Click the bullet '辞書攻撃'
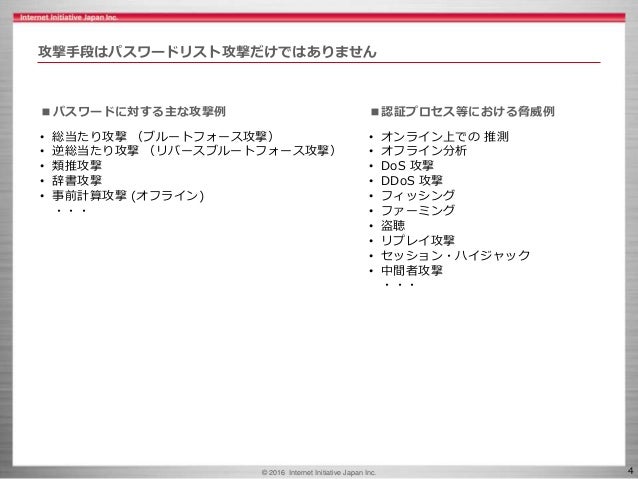This screenshot has width=638, height=479. 76,180
